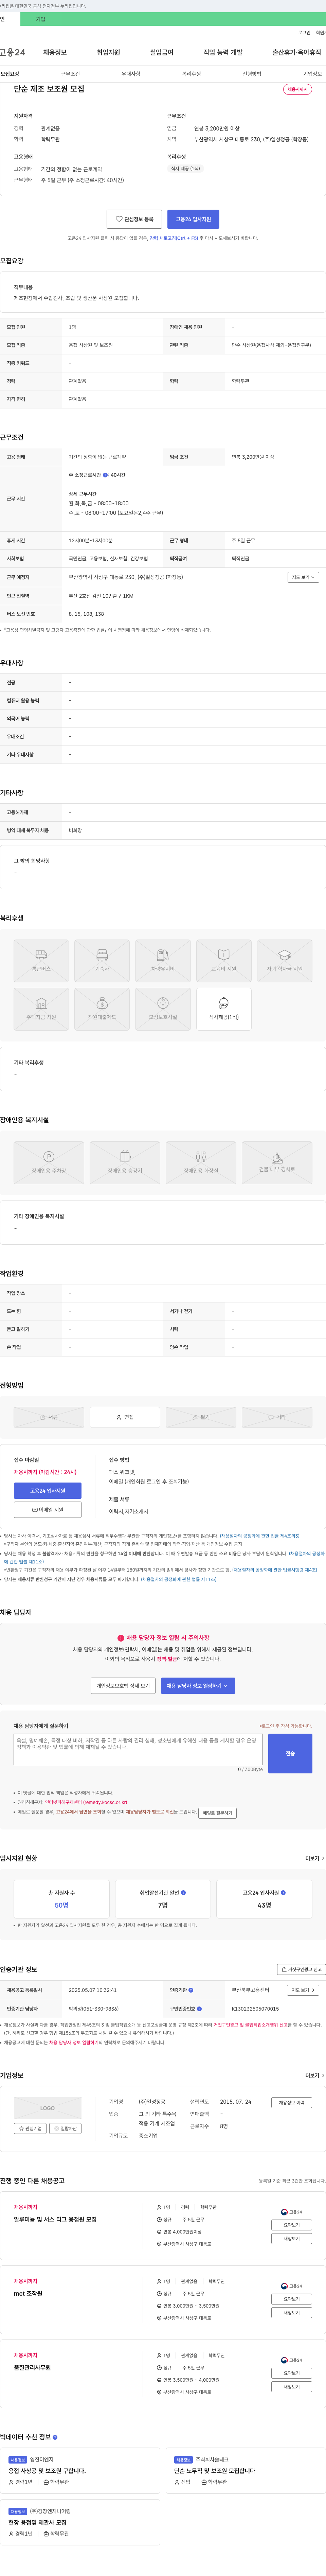Viewport: 326px width, 2576px height.
Task: Open recommended posting 현장 용접일 제관사 모집
Action: 37,2522
